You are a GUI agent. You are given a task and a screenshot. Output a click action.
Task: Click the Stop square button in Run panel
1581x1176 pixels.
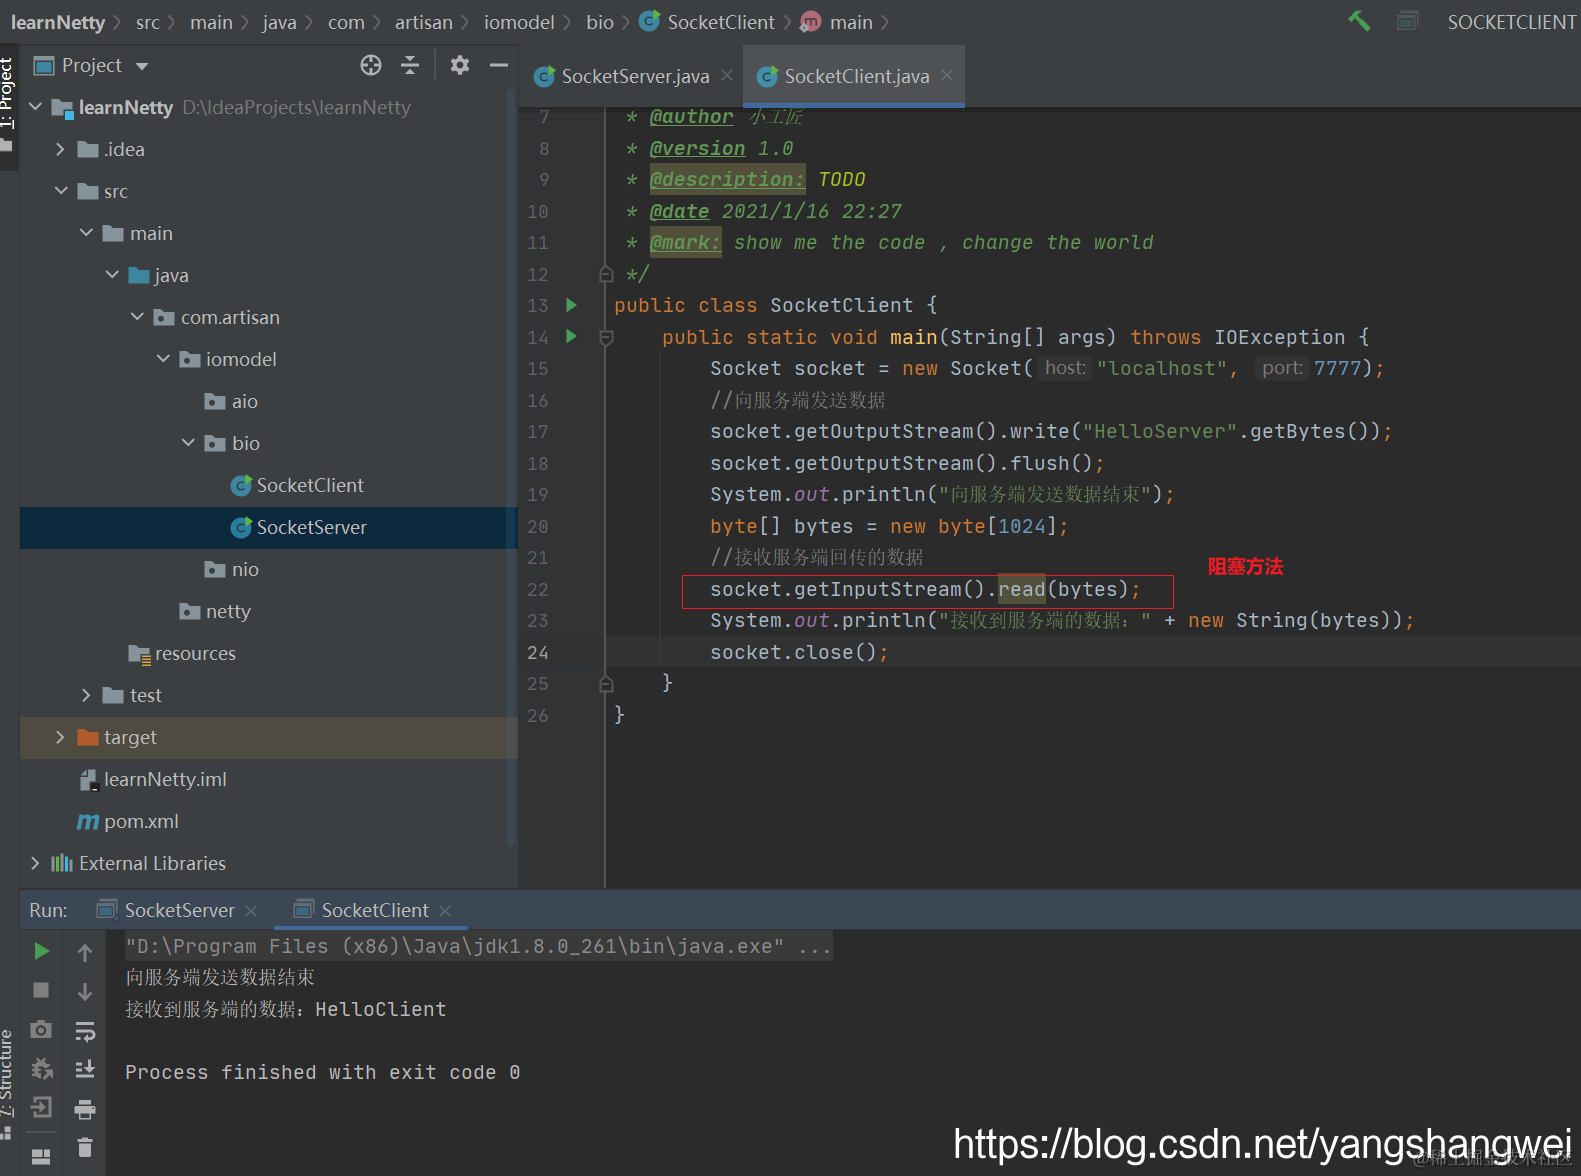(41, 990)
